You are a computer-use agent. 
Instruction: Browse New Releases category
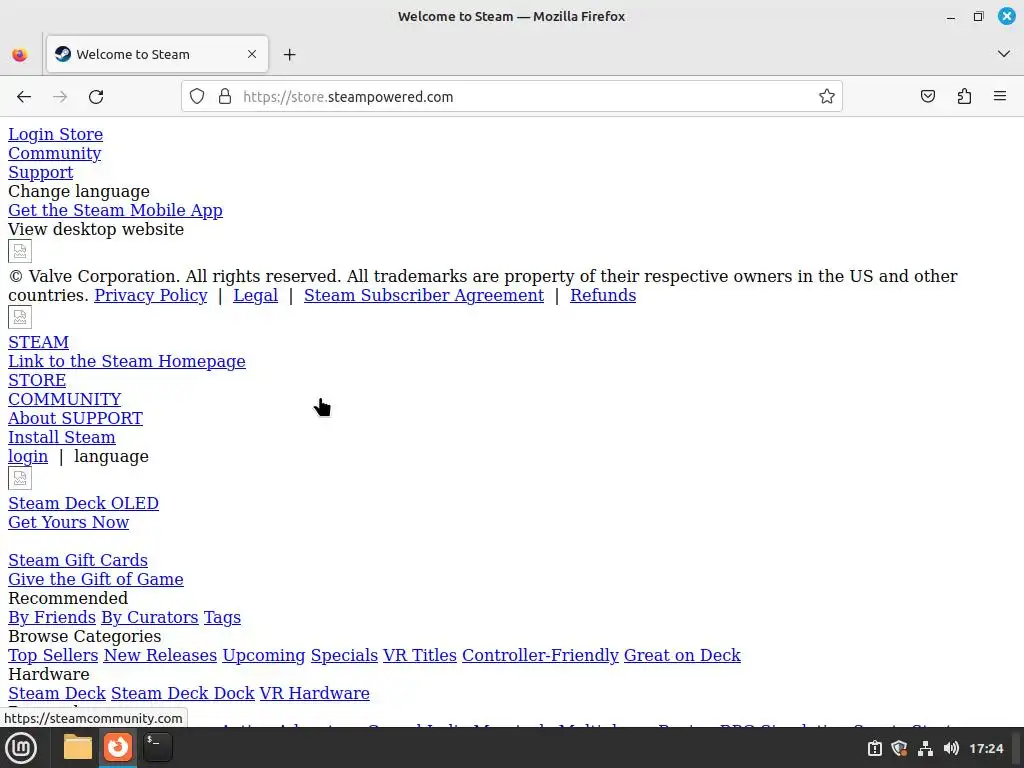(160, 655)
